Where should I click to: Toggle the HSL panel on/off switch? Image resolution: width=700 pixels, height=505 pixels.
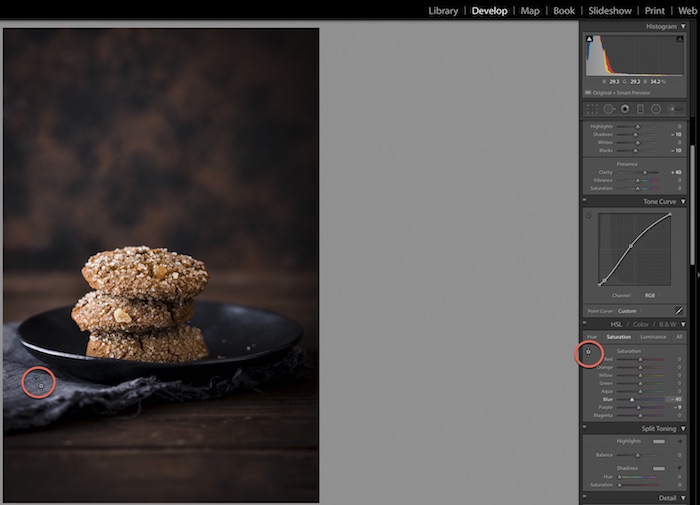(584, 323)
